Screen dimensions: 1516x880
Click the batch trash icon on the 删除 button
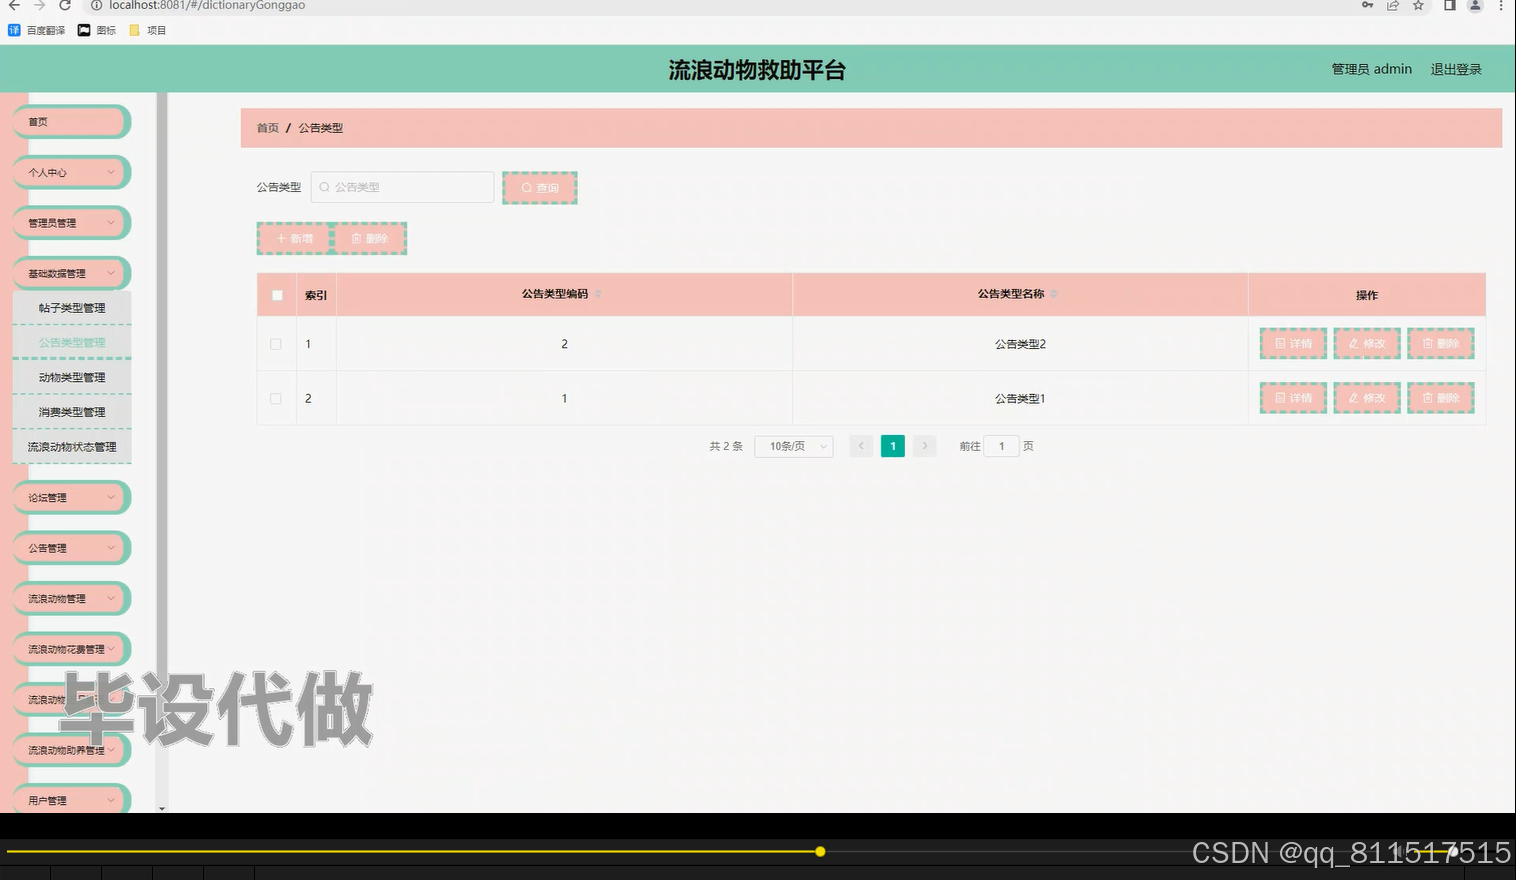click(x=357, y=238)
